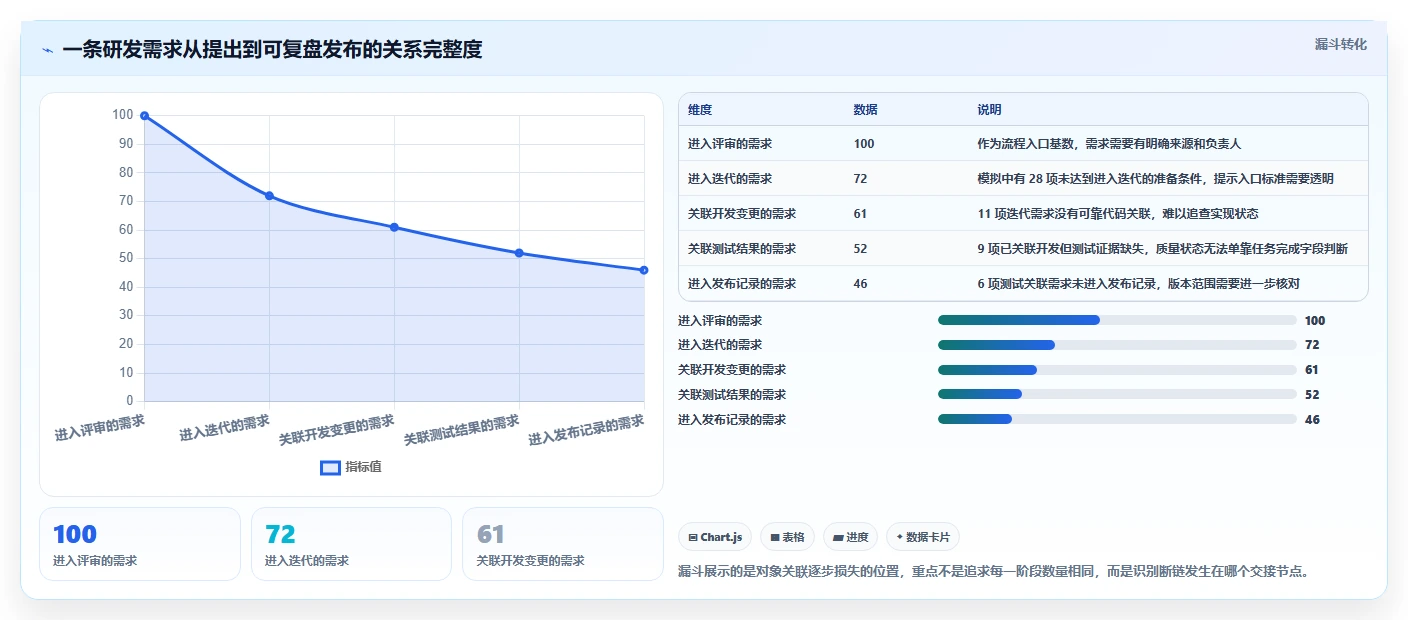Open the data card showing 61
1408x620 pixels.
563,544
